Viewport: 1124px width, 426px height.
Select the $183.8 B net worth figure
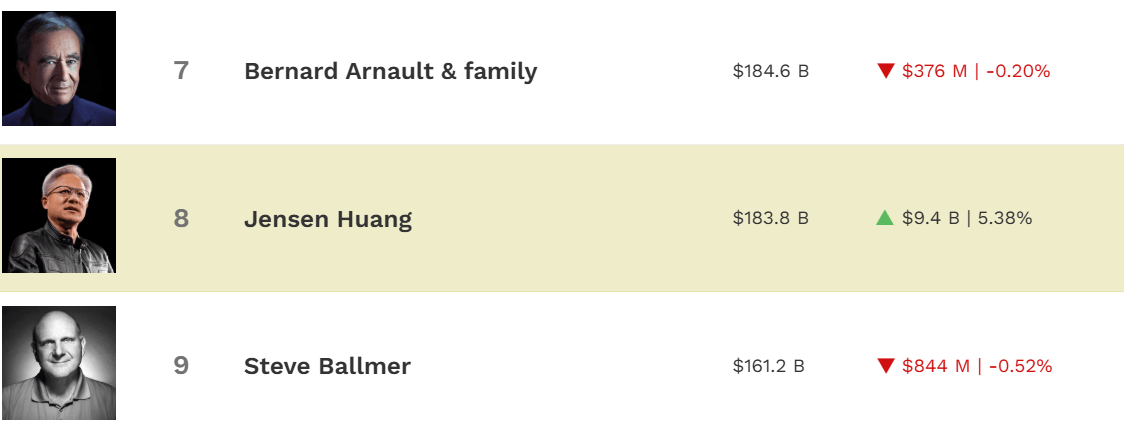coord(770,218)
